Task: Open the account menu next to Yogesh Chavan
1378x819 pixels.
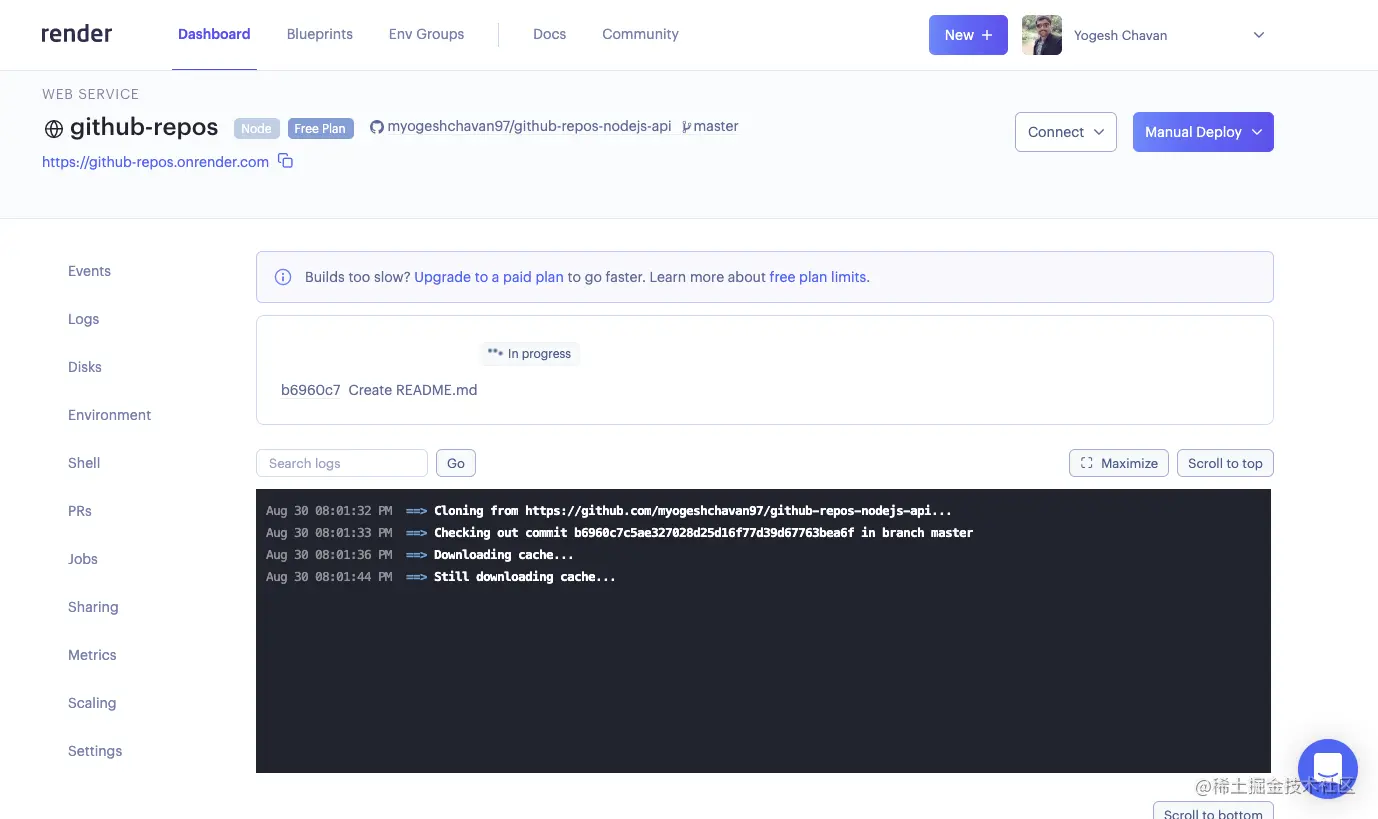Action: (1258, 34)
